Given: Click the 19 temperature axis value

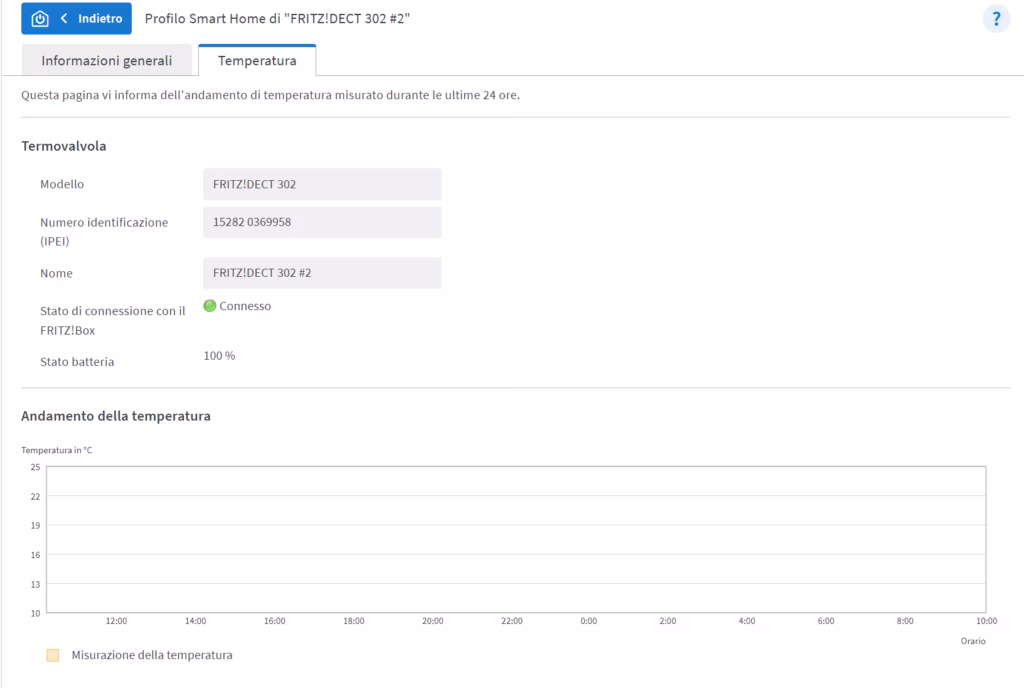Looking at the screenshot, I should [35, 525].
